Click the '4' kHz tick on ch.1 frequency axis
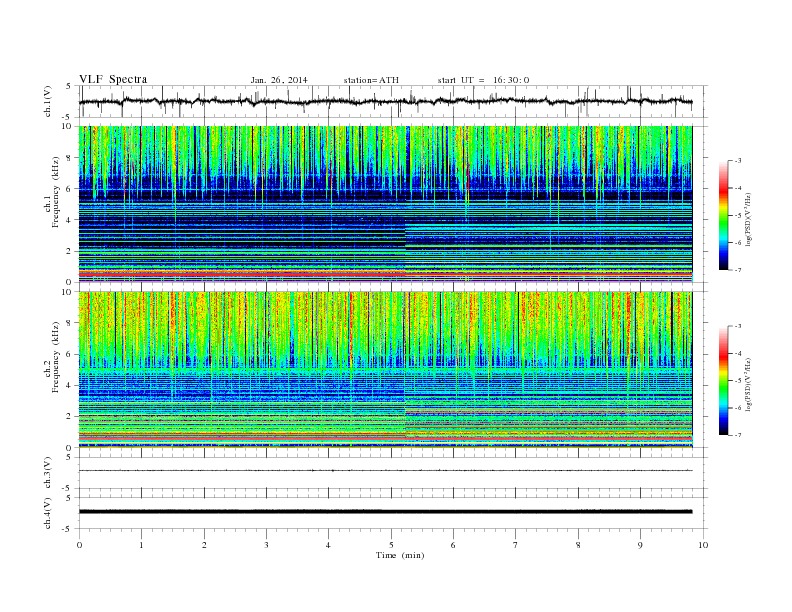The width and height of the screenshot is (792, 612). [x=69, y=220]
